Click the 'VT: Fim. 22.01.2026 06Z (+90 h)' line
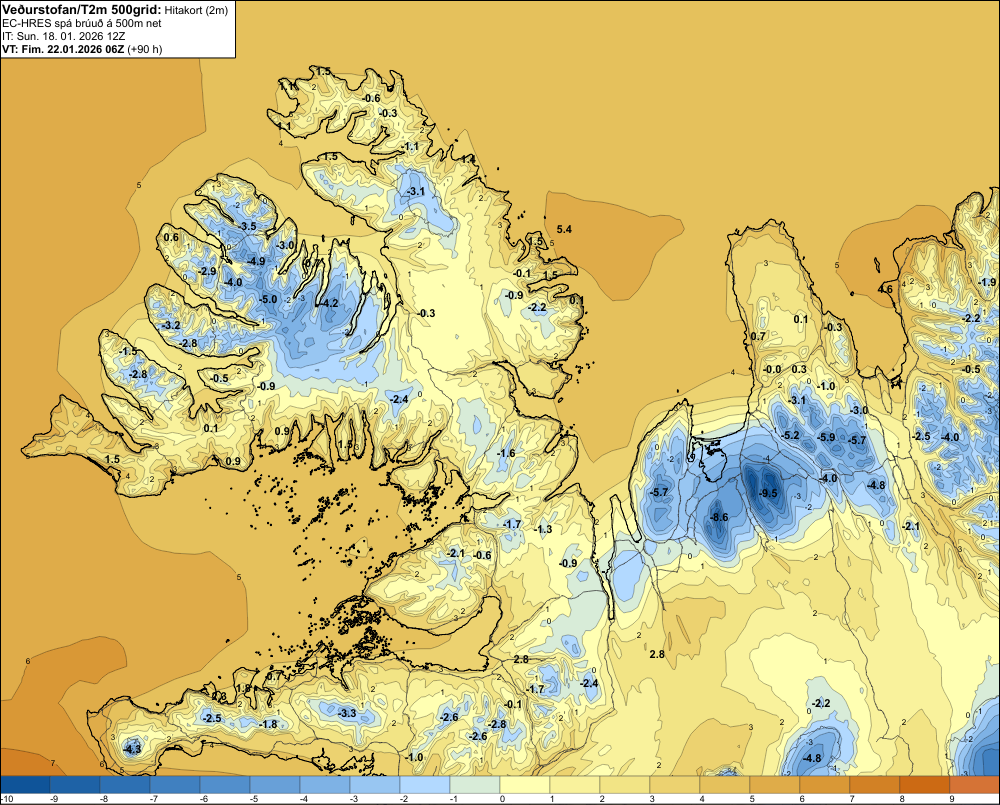1000x805 pixels. pos(82,49)
